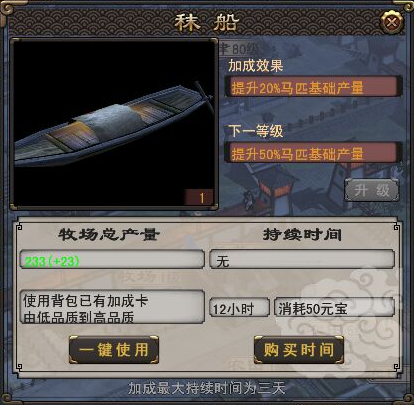414x405 pixels.
Task: Click the 牧场总产量 header
Action: click(x=109, y=235)
